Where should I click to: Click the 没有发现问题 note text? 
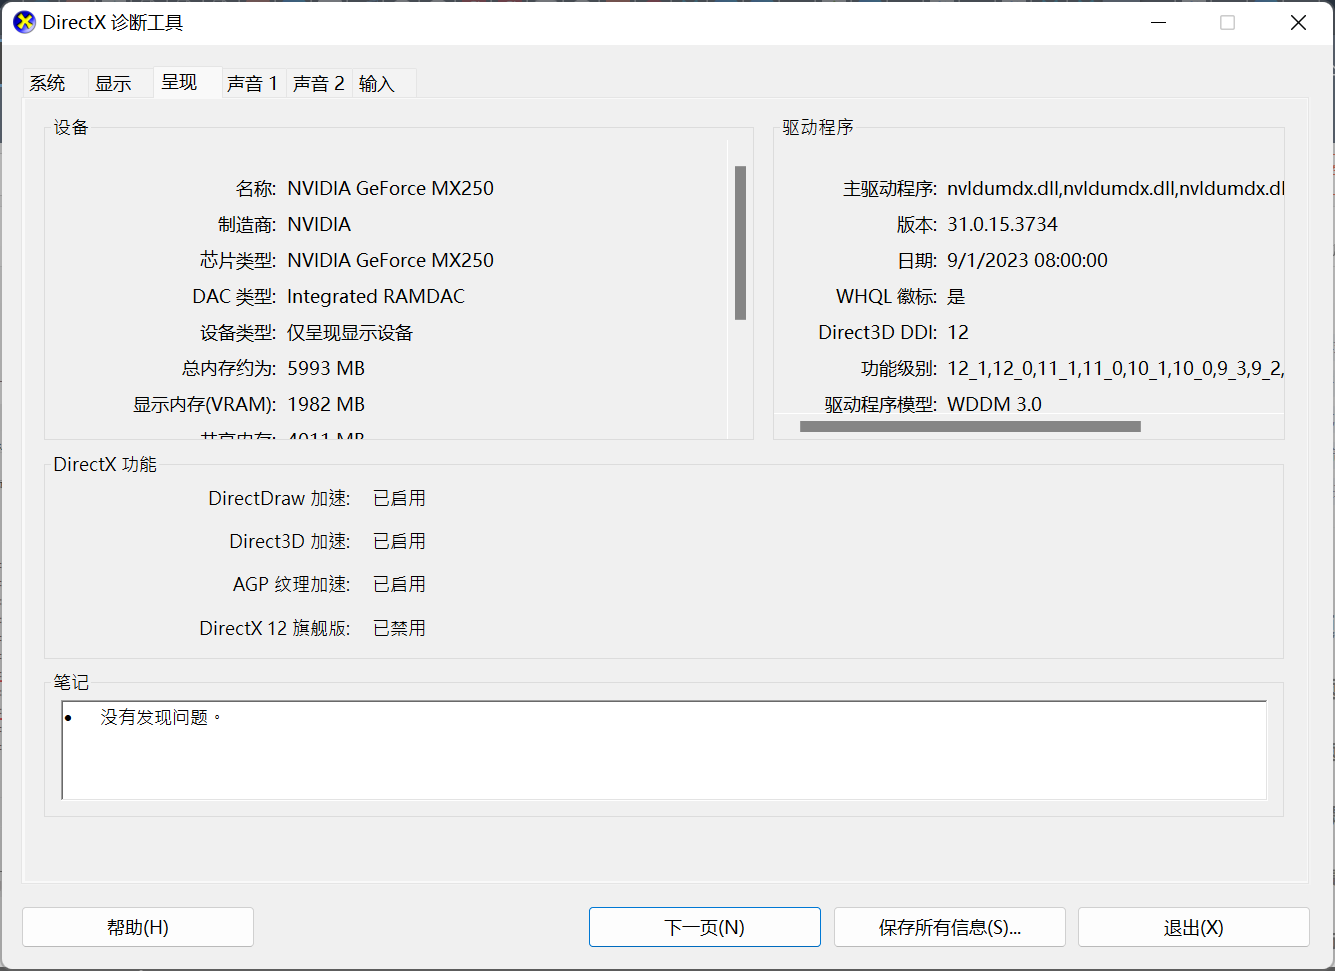(160, 717)
